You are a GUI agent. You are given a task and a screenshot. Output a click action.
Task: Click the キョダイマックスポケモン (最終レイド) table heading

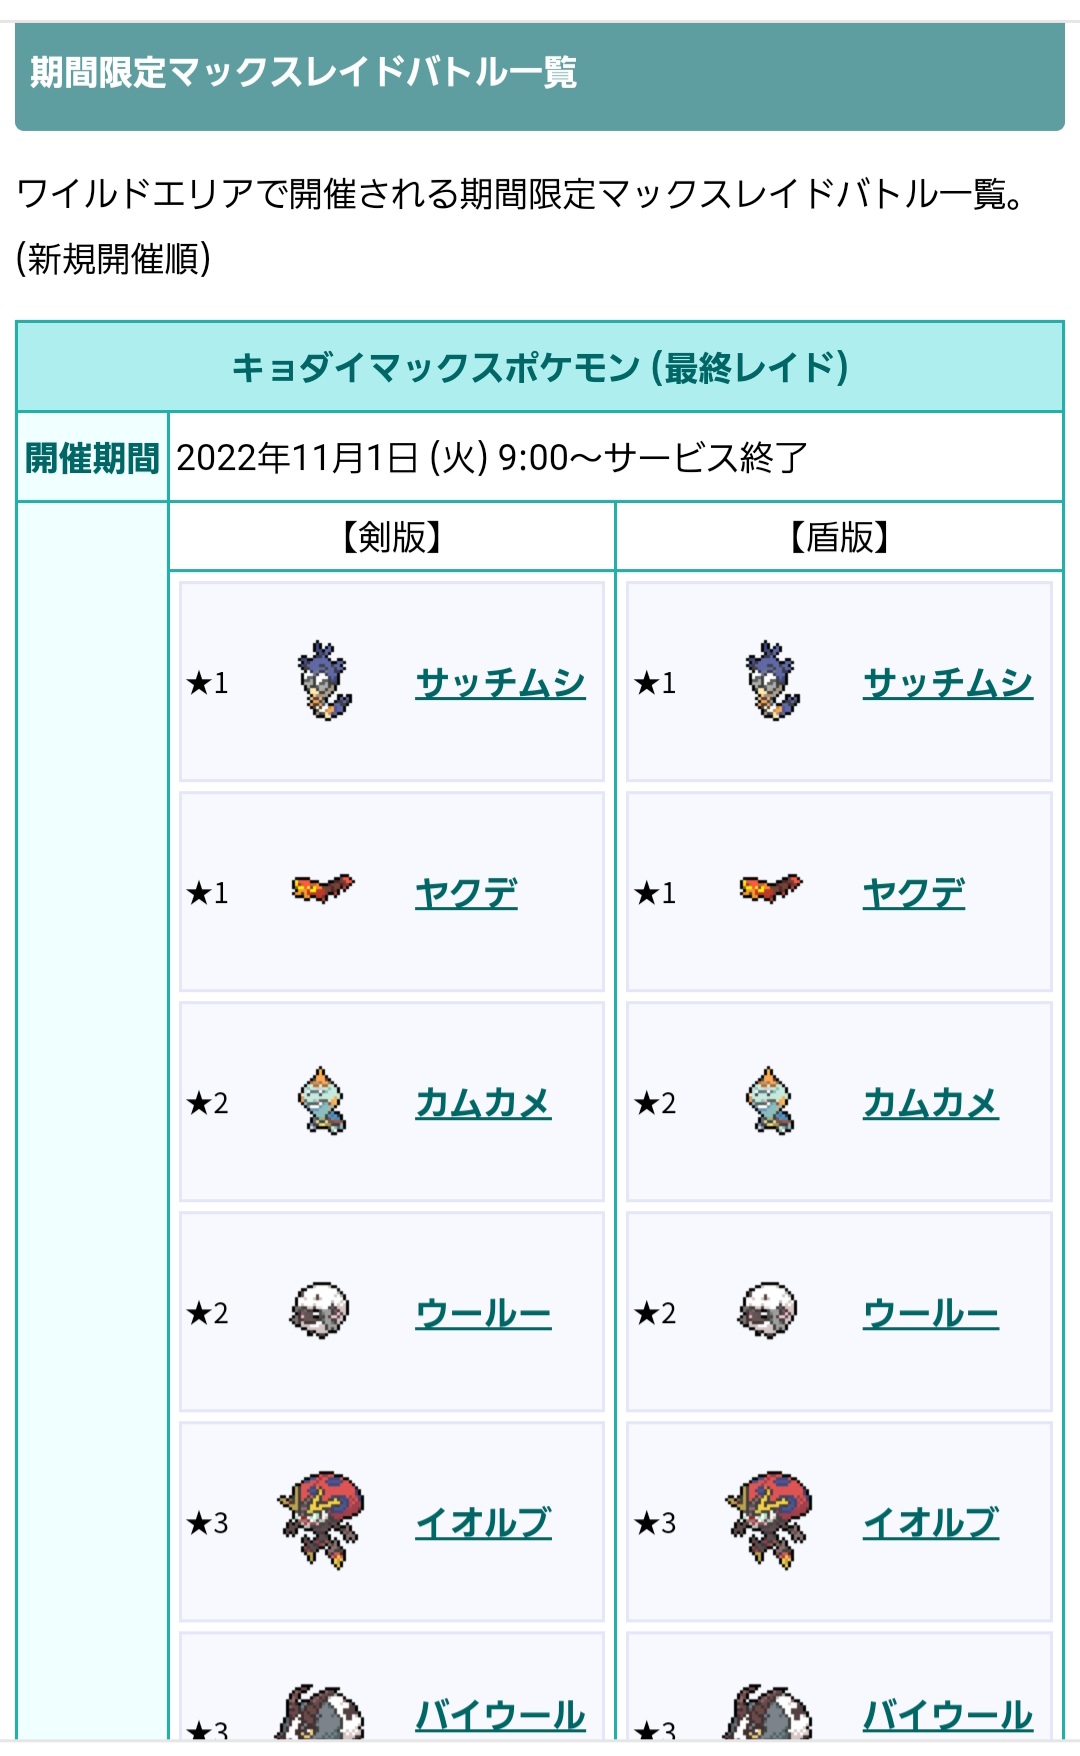(x=540, y=368)
